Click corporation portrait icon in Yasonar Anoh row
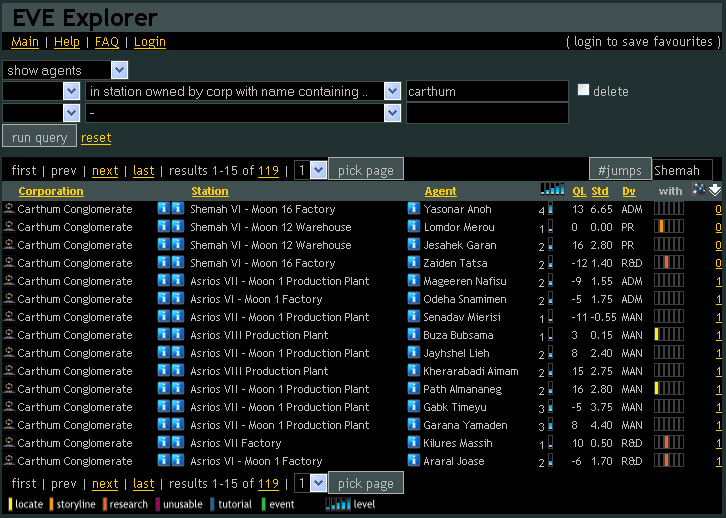 8,208
